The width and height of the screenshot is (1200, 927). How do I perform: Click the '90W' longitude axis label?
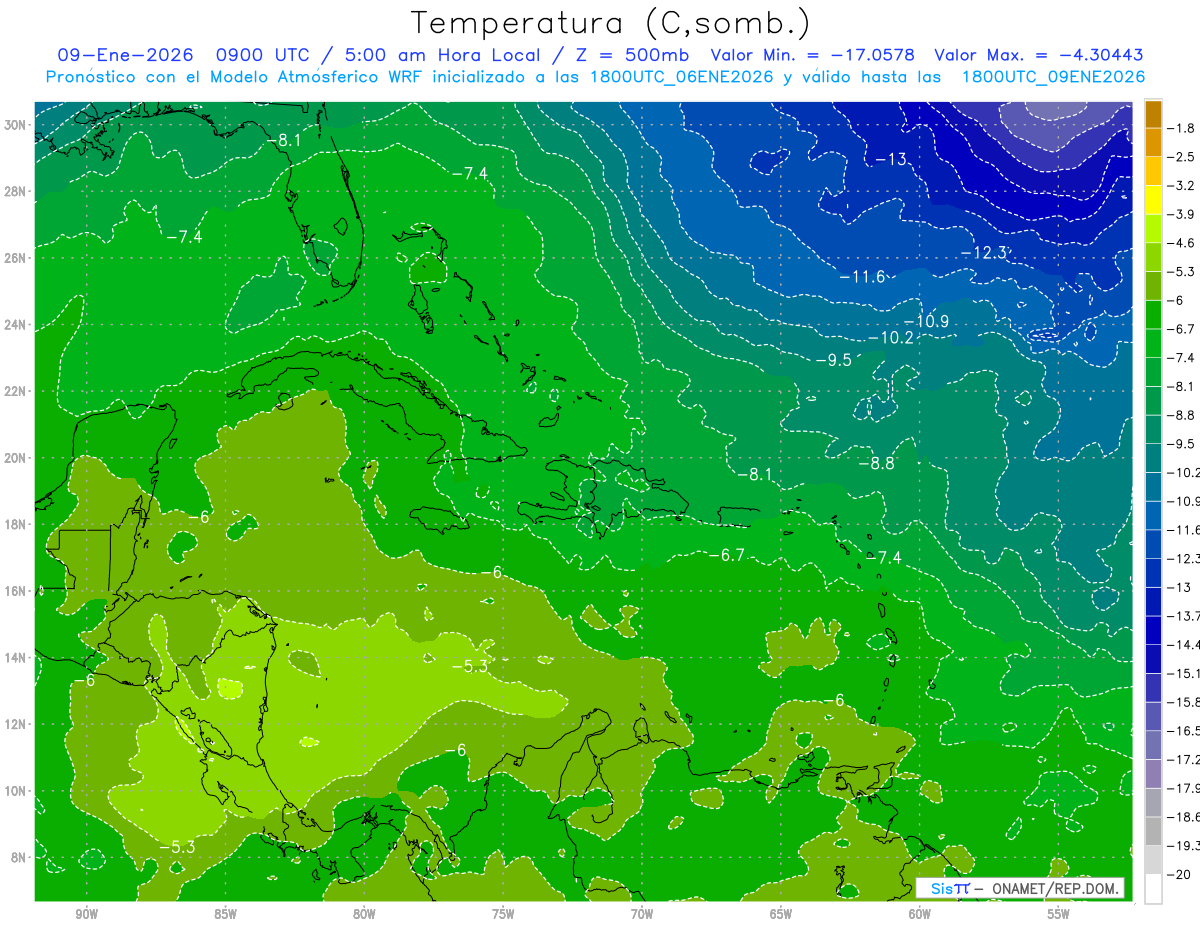click(x=86, y=915)
